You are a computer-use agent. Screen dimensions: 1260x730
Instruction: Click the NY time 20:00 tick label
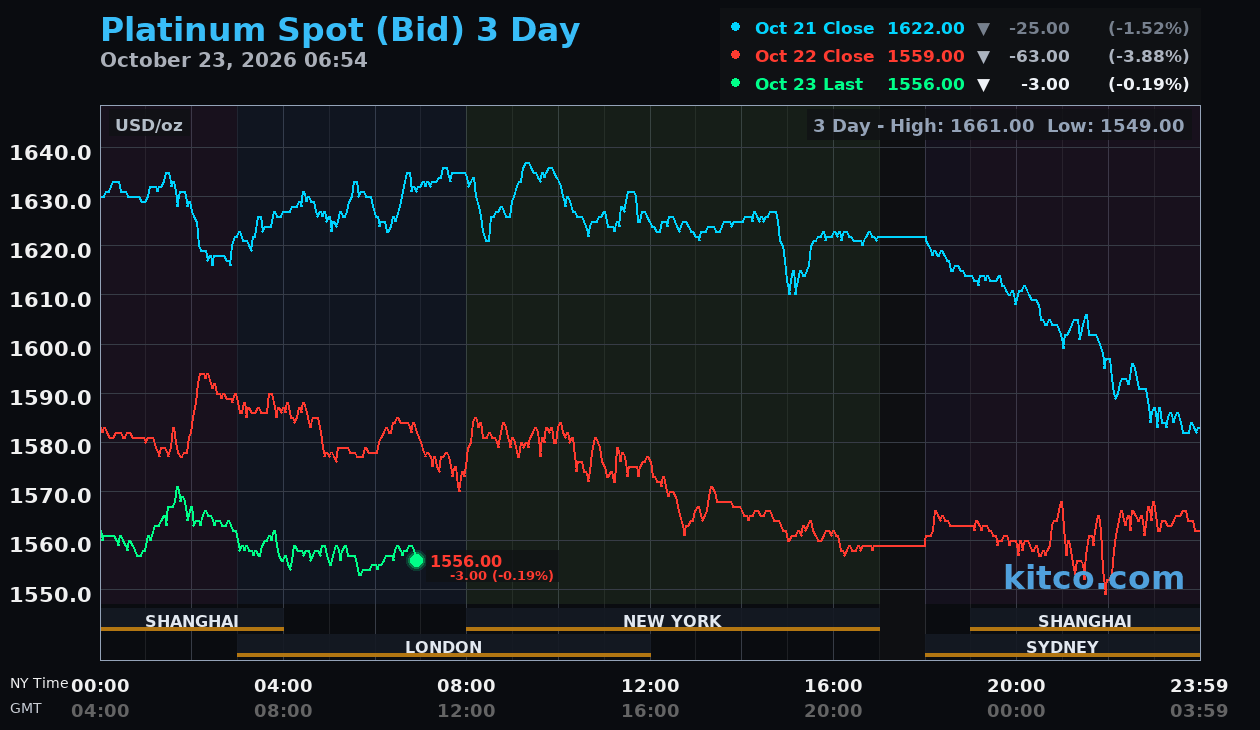pyautogui.click(x=1016, y=686)
